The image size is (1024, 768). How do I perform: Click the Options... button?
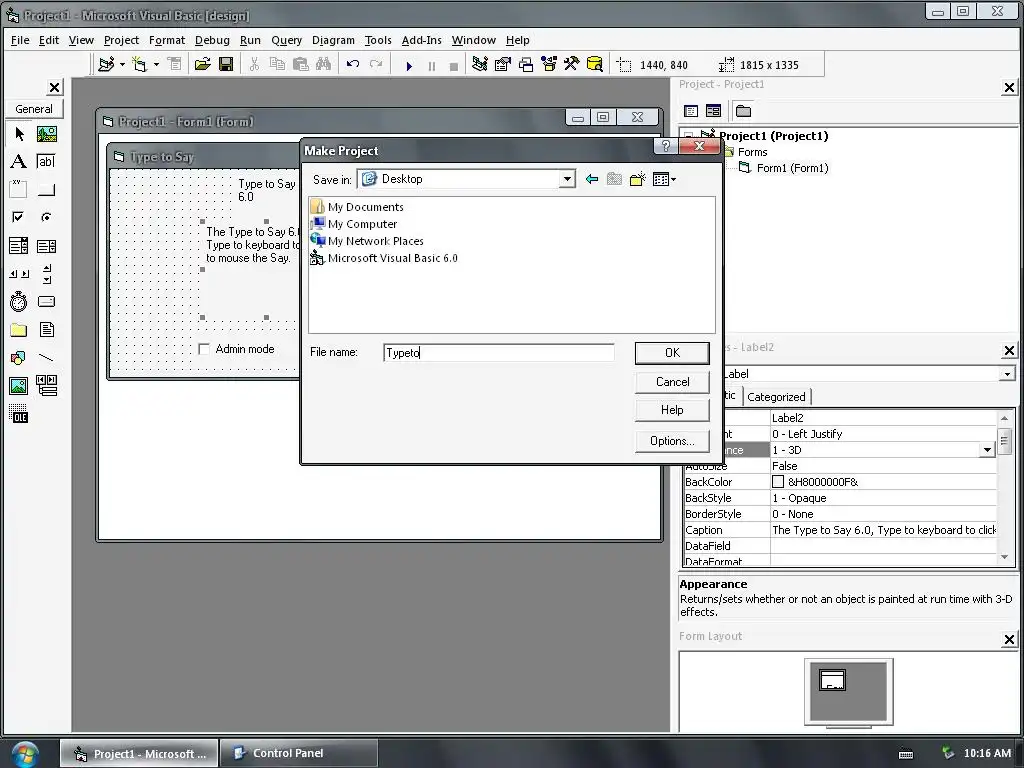(x=672, y=441)
